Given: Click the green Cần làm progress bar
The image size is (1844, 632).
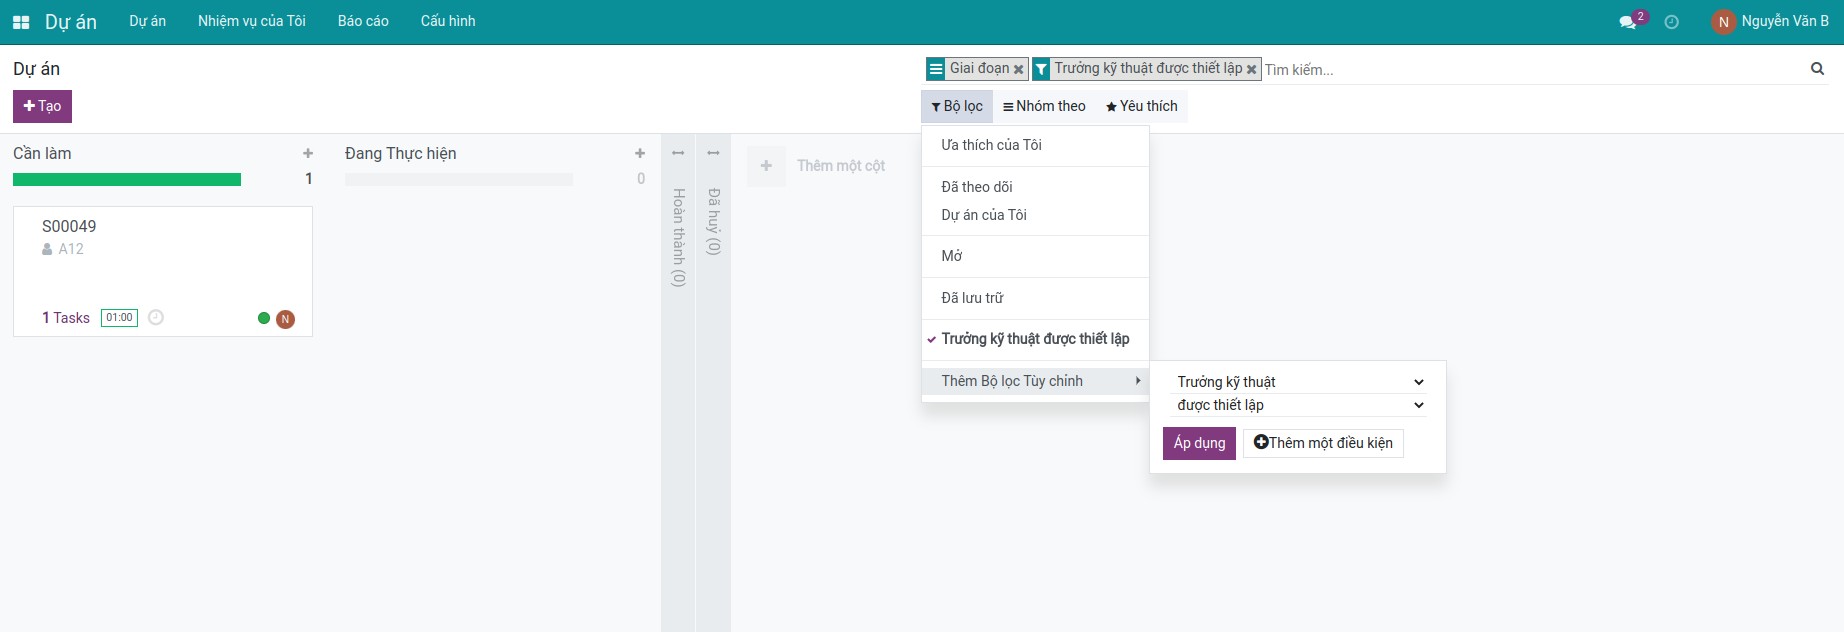Looking at the screenshot, I should point(127,180).
